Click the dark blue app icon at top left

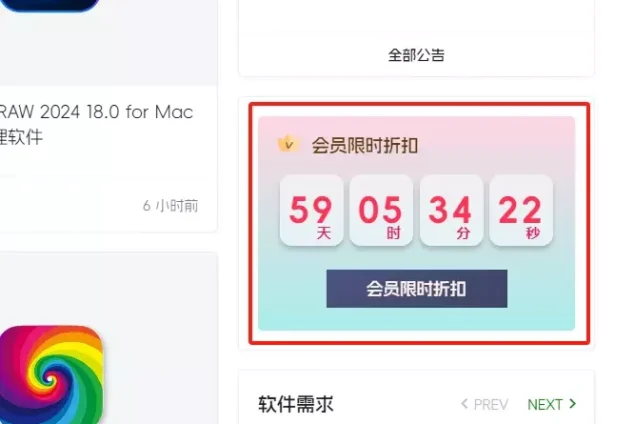click(x=50, y=6)
